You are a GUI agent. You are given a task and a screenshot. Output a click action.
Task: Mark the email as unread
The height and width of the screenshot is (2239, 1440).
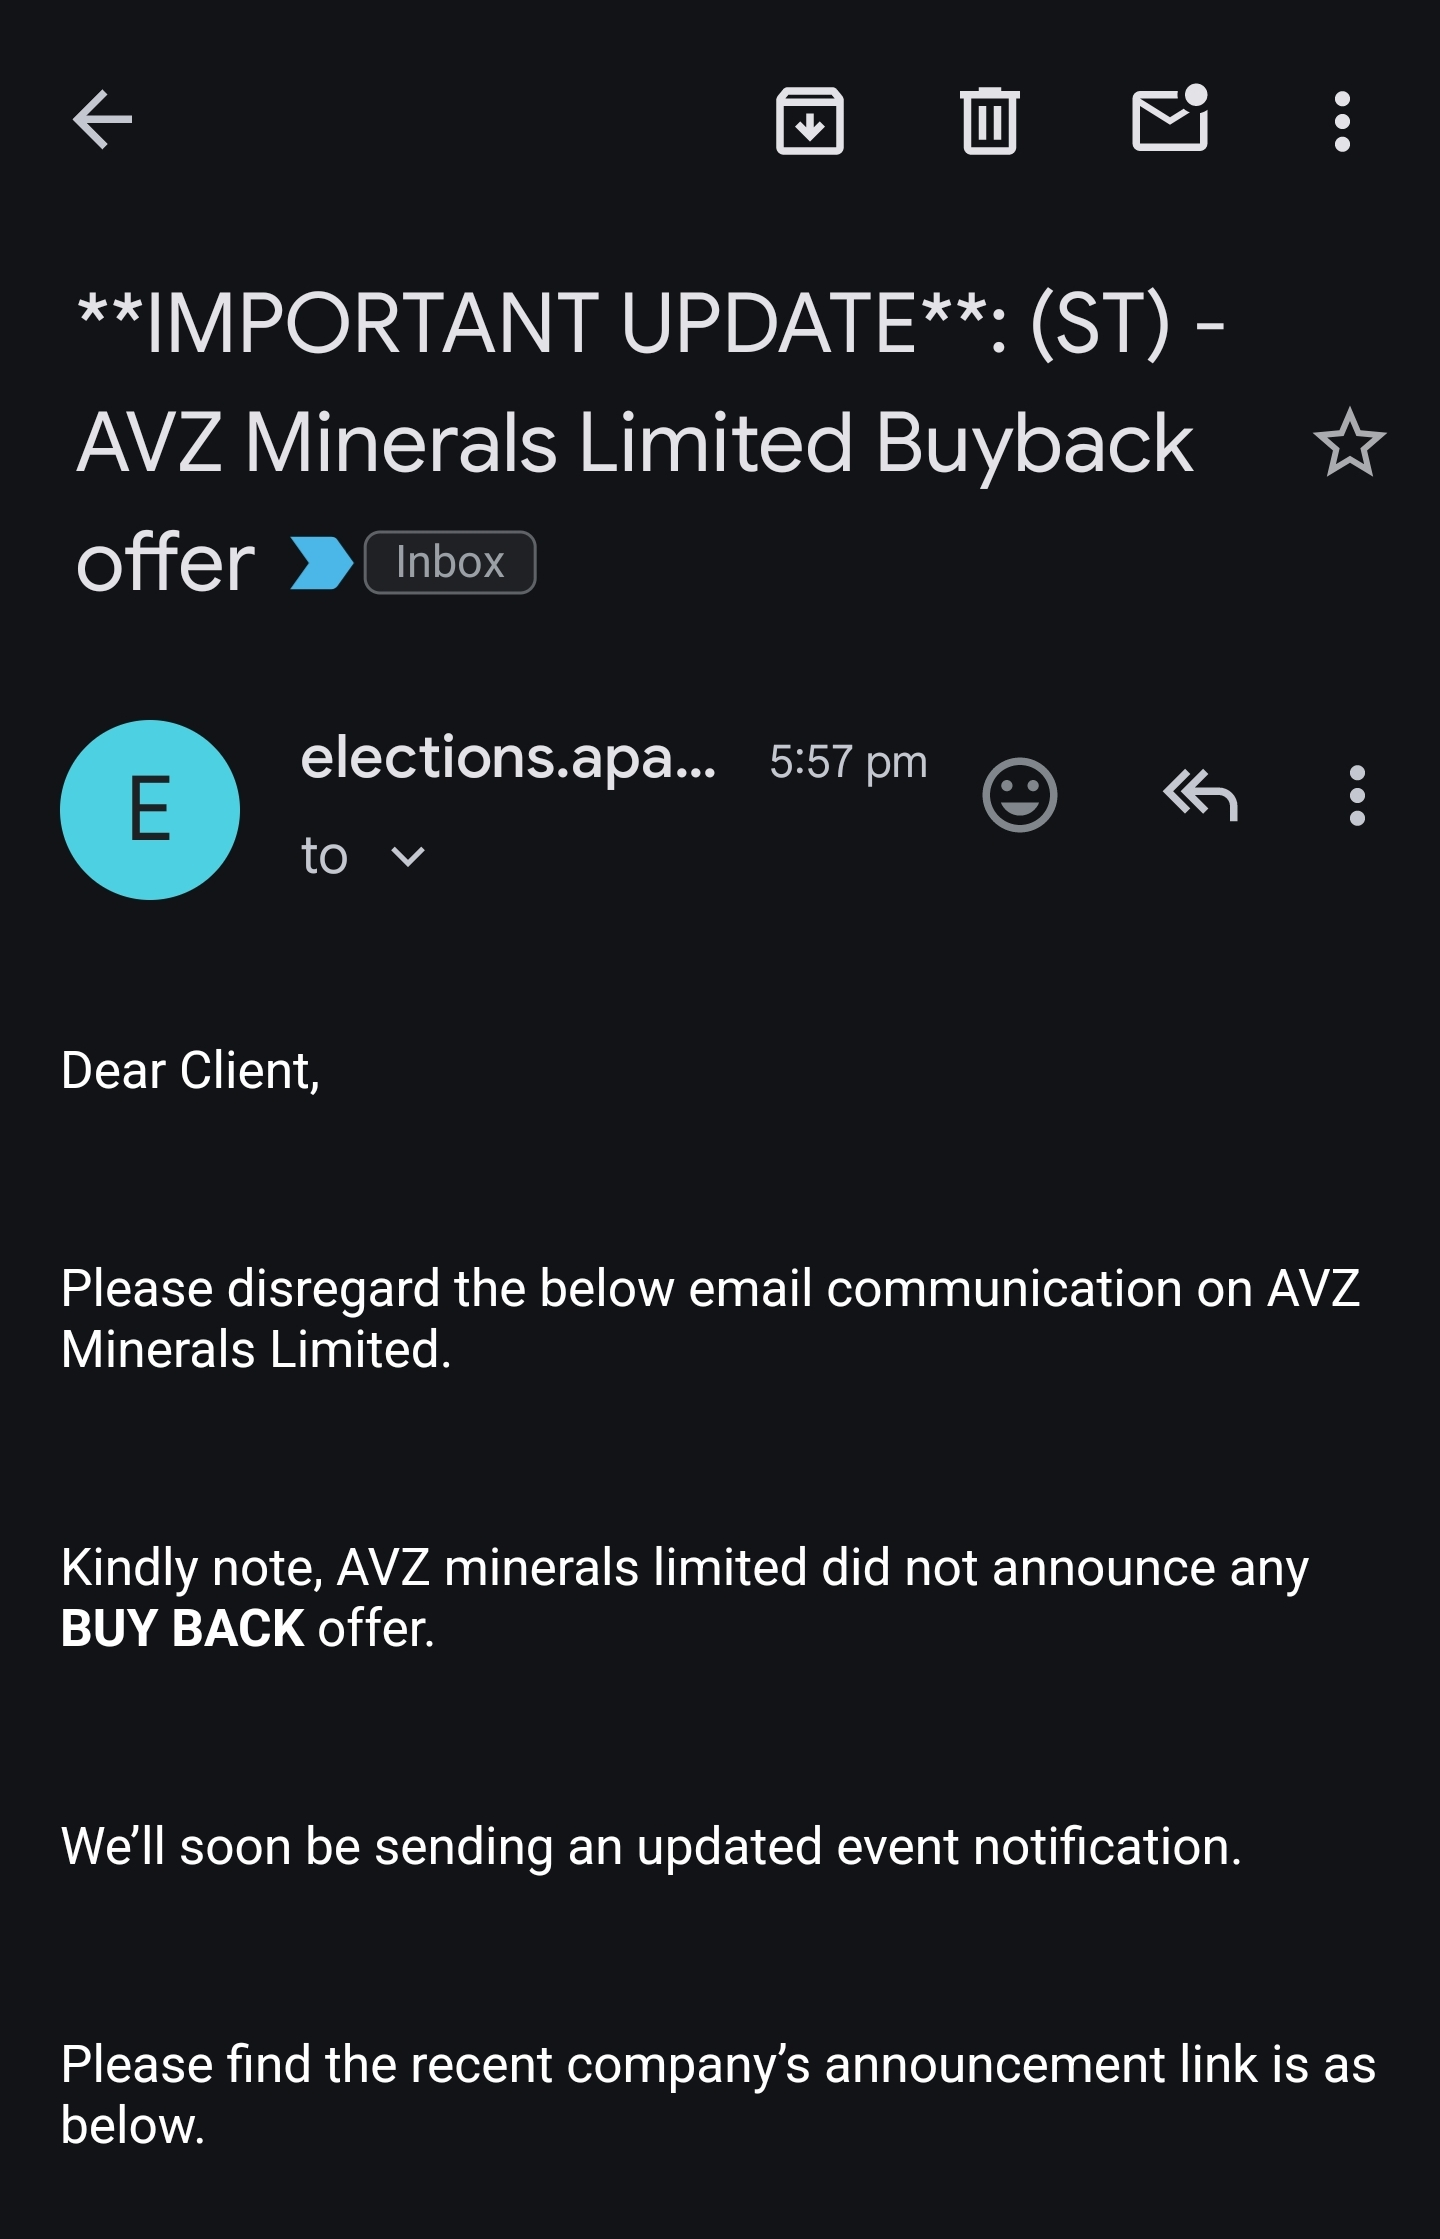click(1170, 118)
